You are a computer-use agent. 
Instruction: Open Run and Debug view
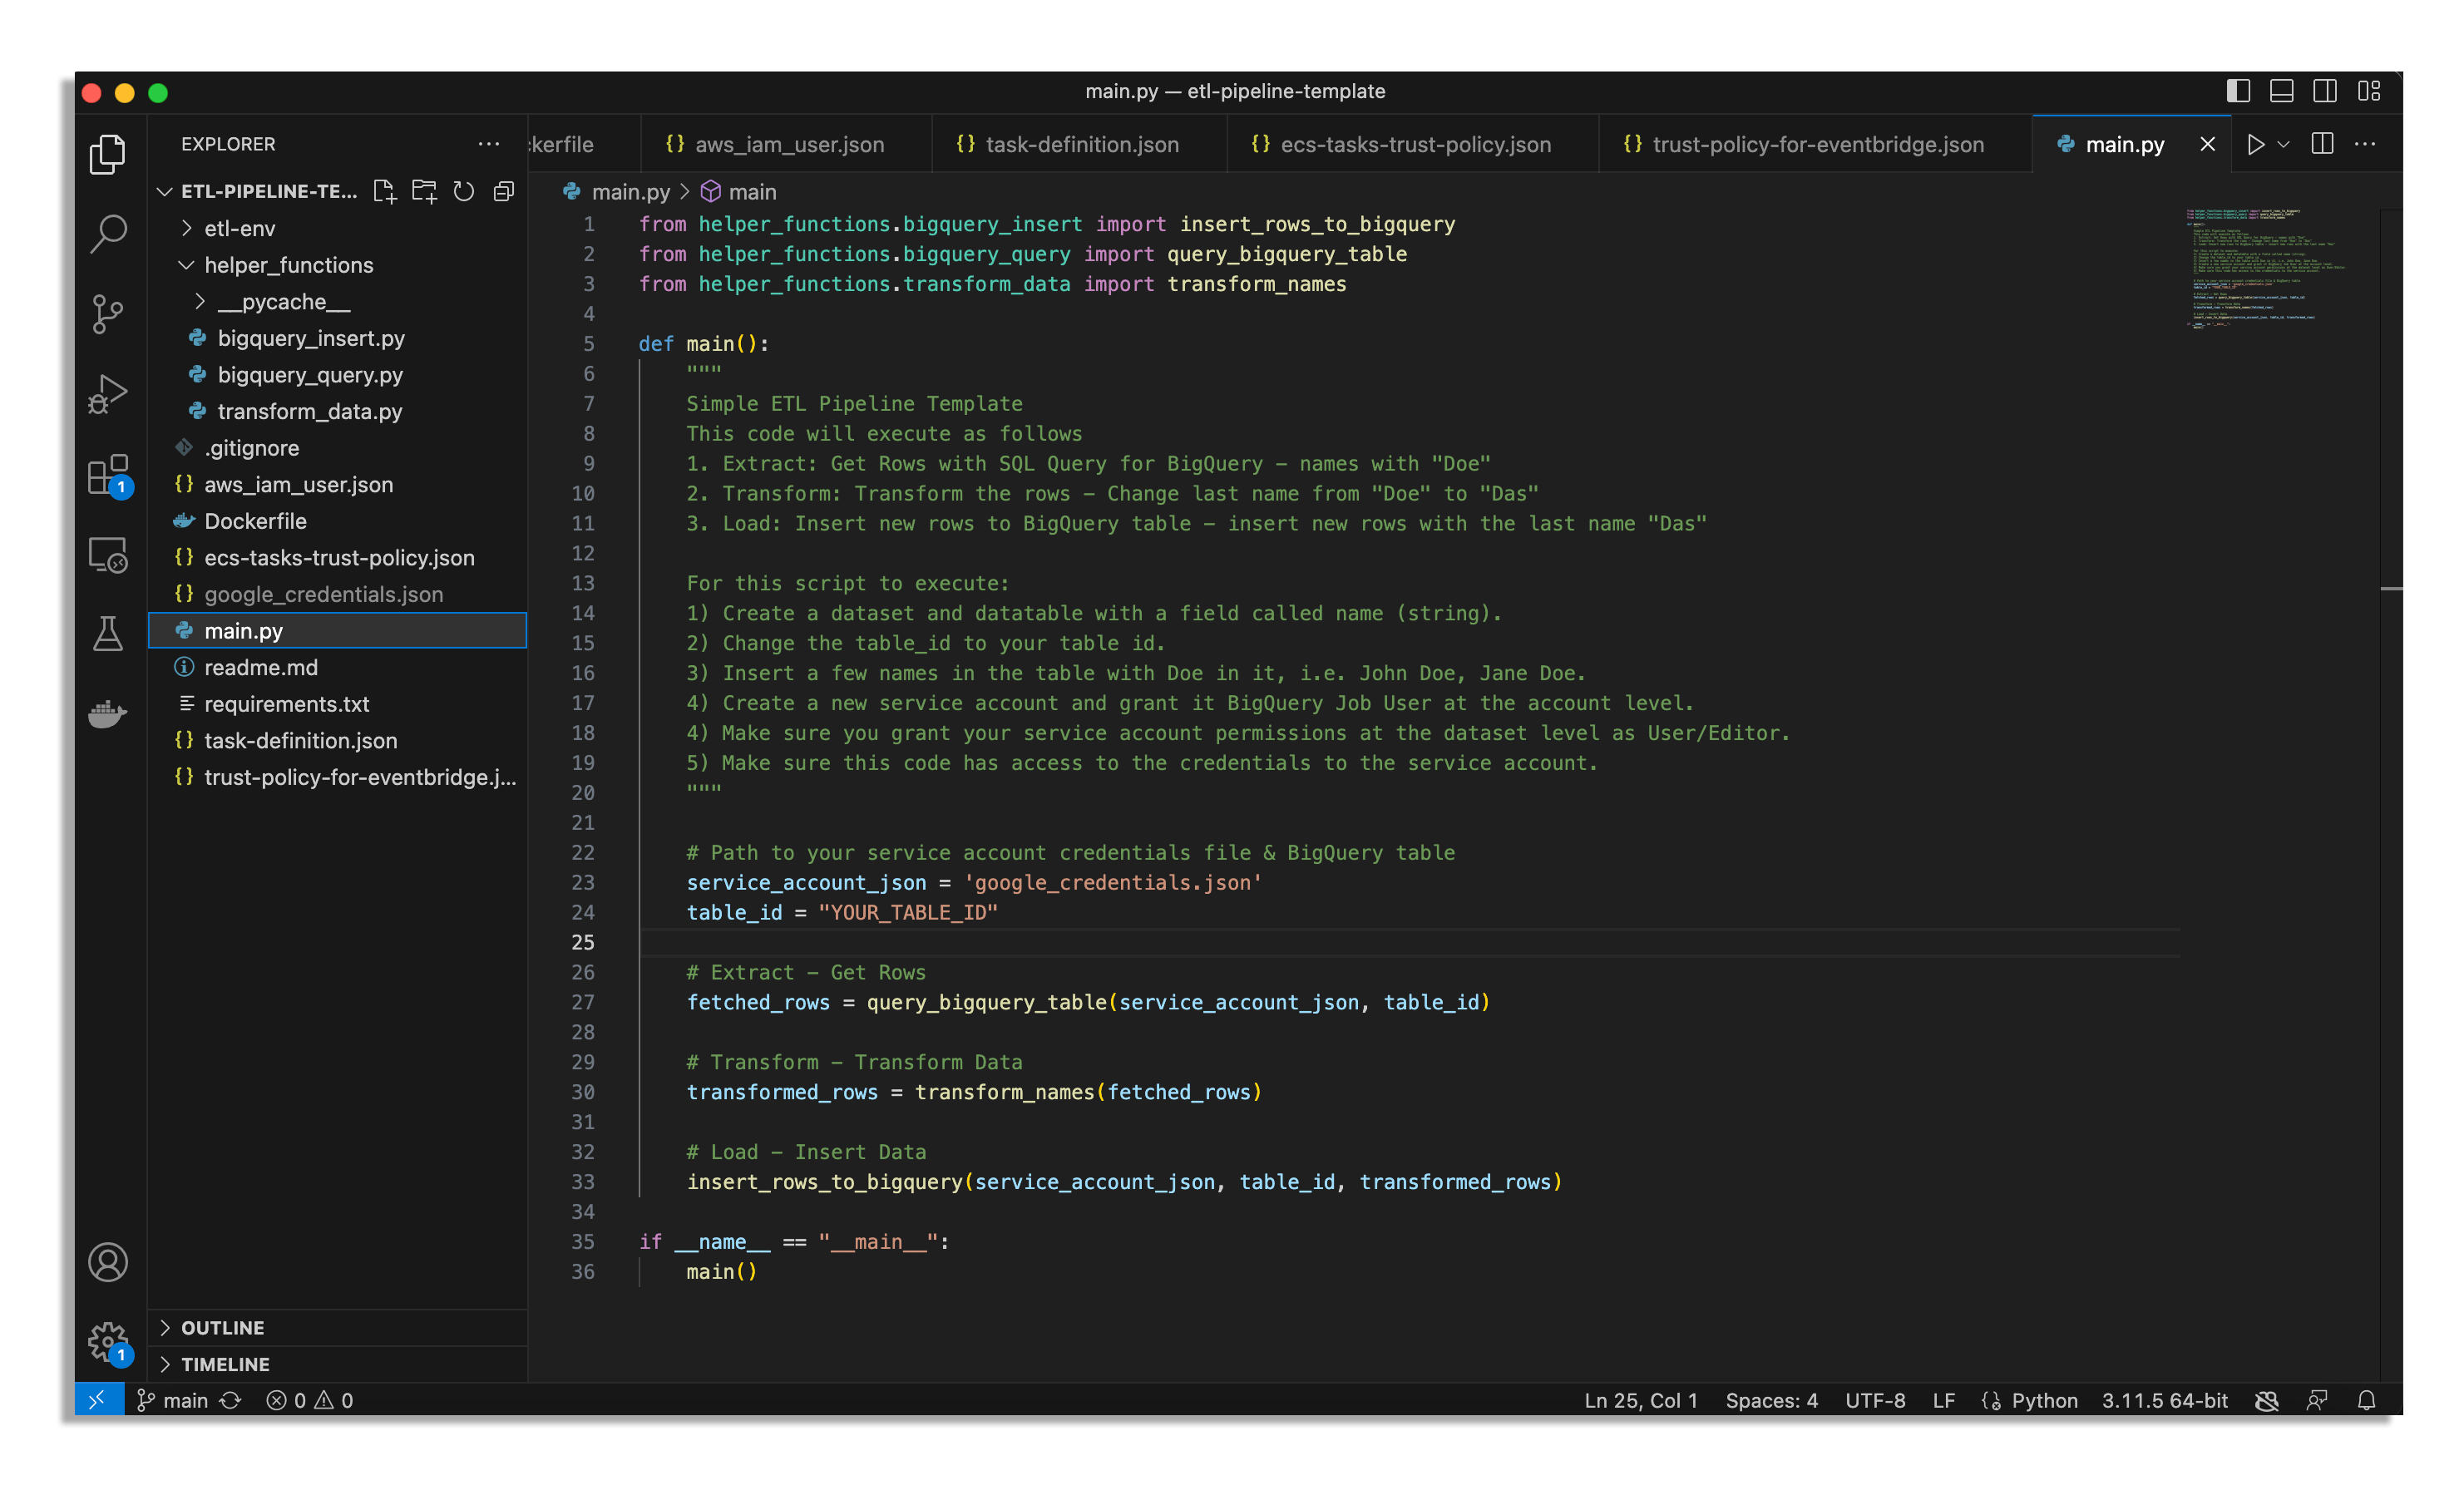(108, 394)
